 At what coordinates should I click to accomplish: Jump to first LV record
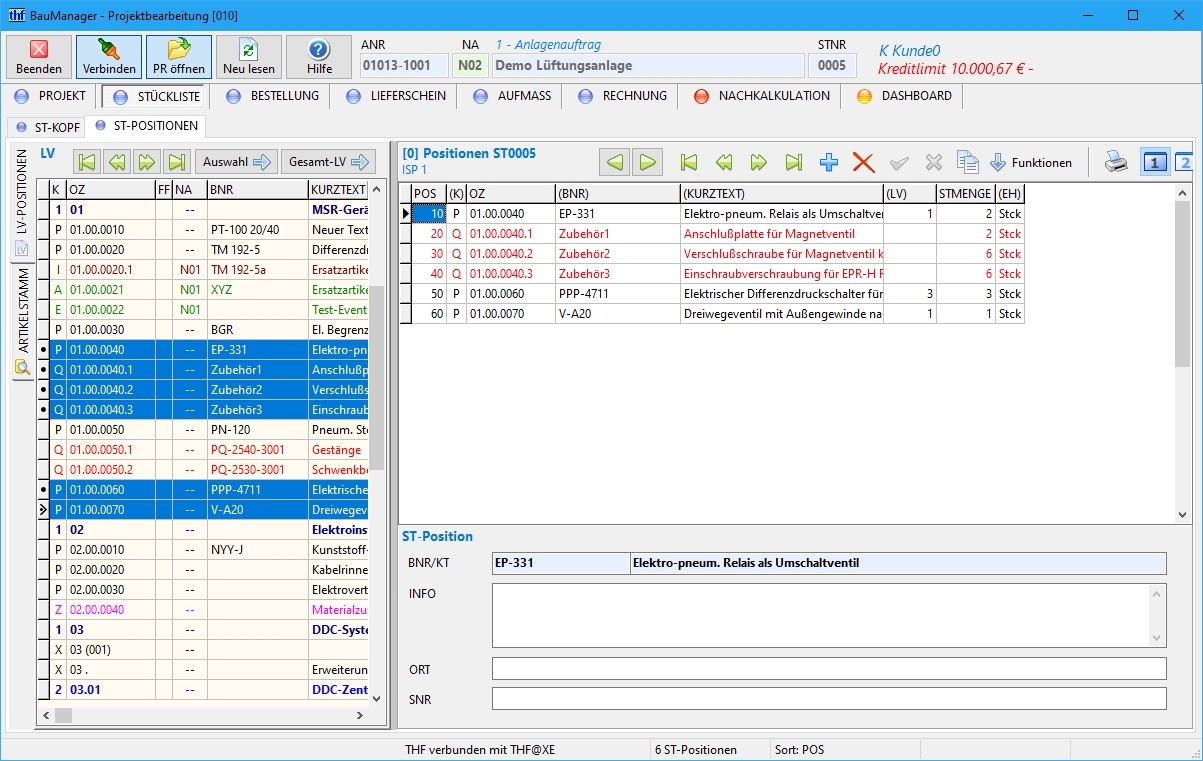tap(87, 162)
